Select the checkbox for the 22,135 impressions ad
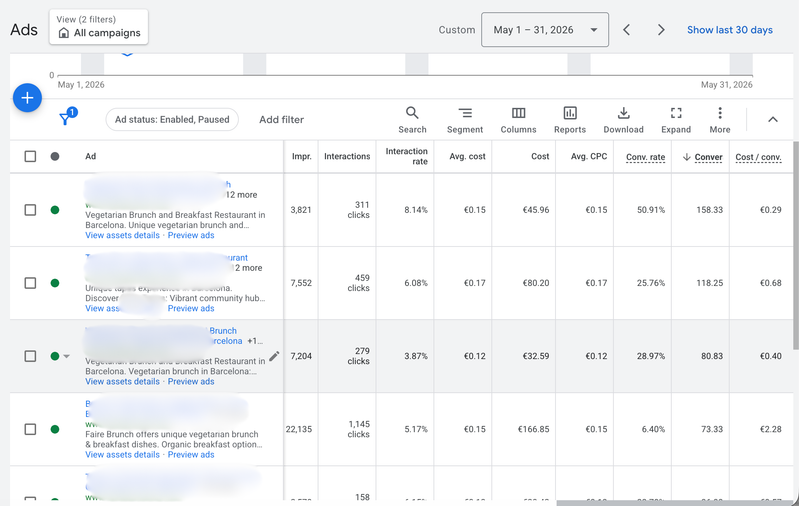The image size is (799, 506). point(31,429)
